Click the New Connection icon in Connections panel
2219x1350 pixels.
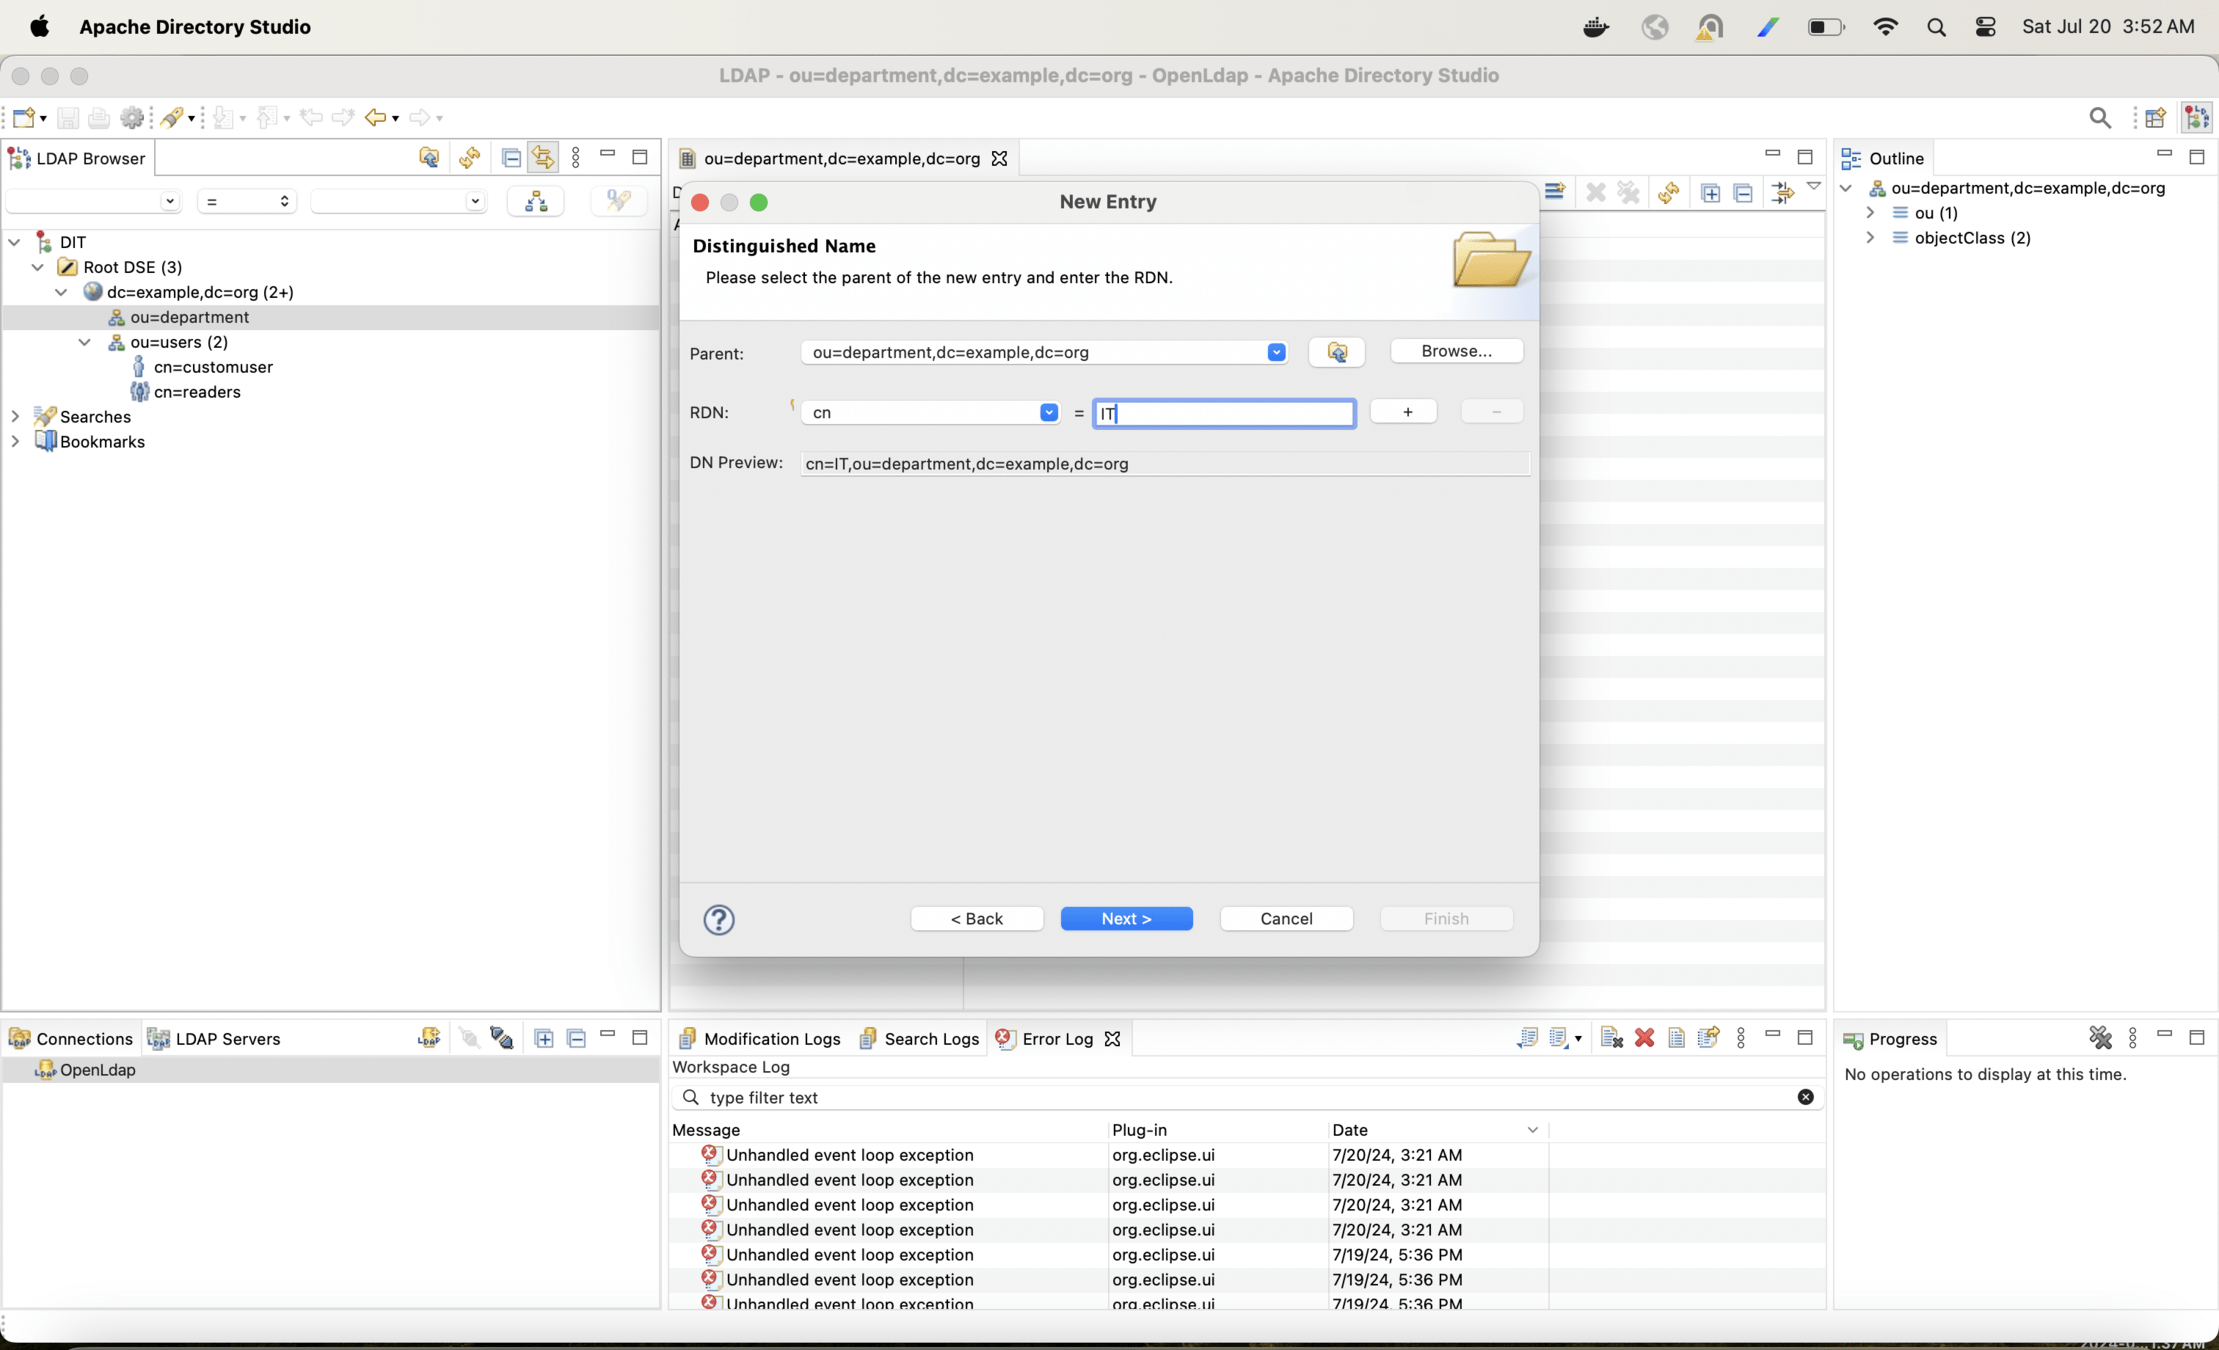tap(429, 1038)
